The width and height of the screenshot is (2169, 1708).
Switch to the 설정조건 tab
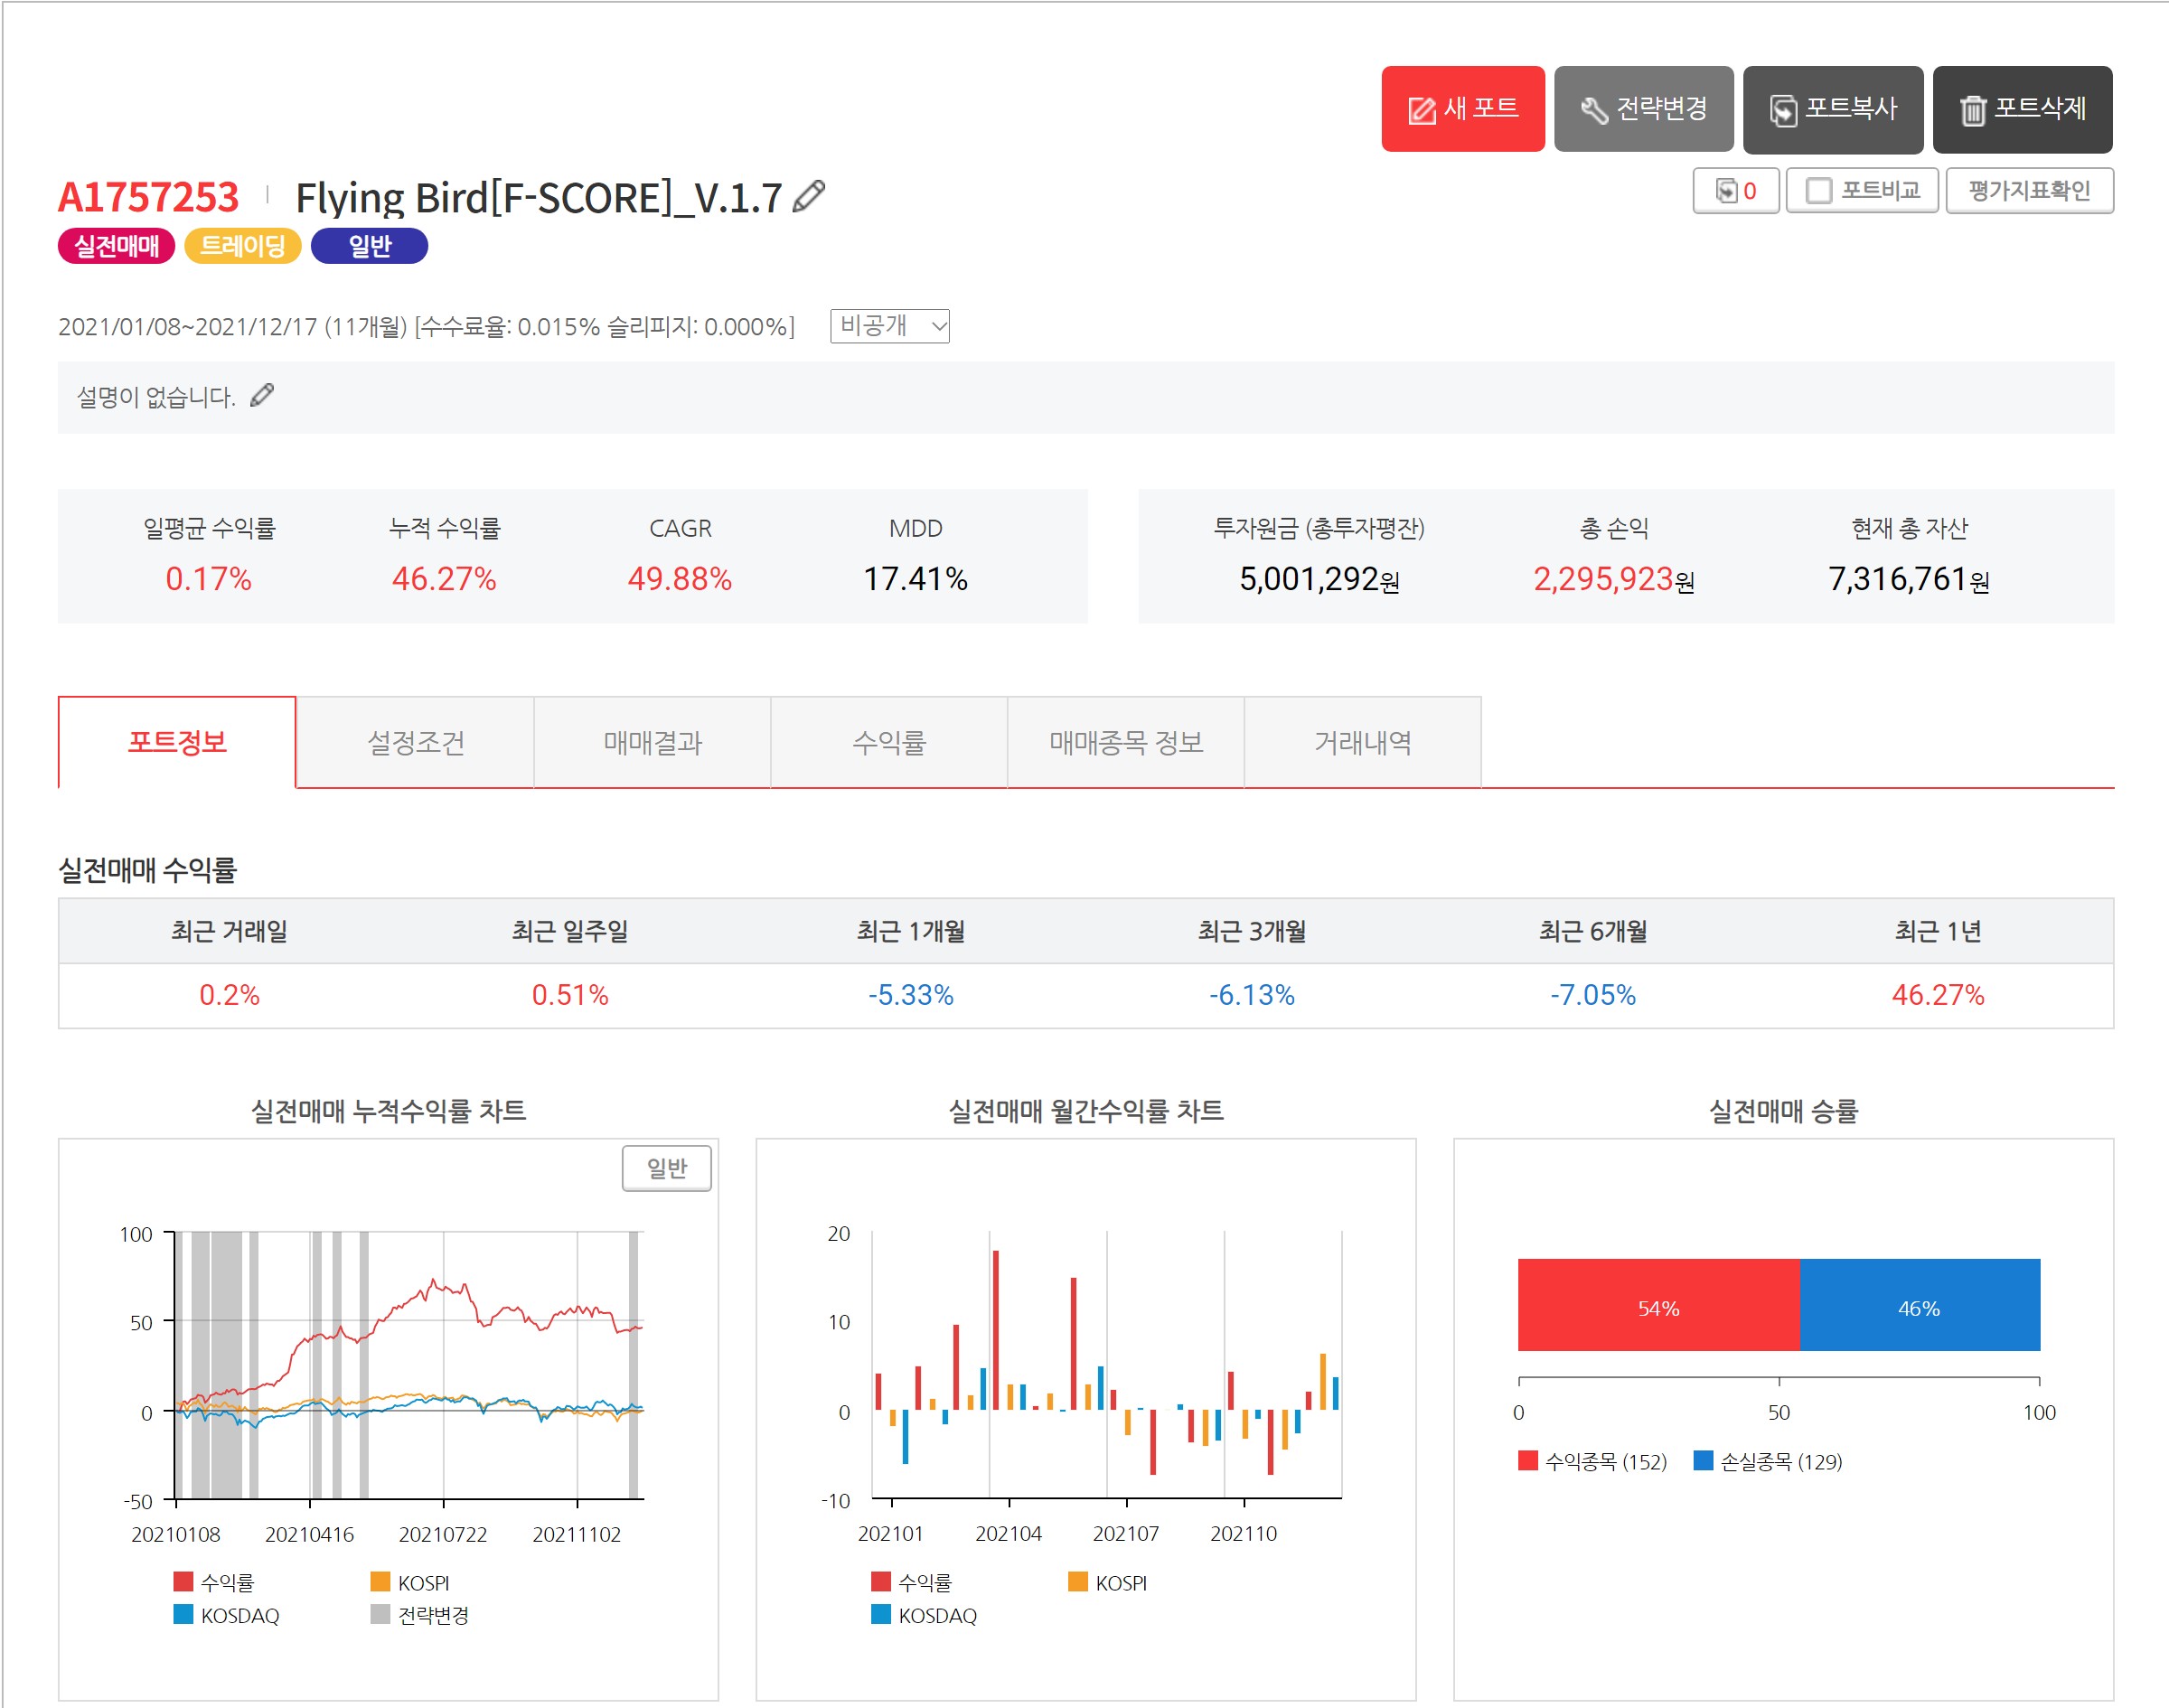(415, 742)
